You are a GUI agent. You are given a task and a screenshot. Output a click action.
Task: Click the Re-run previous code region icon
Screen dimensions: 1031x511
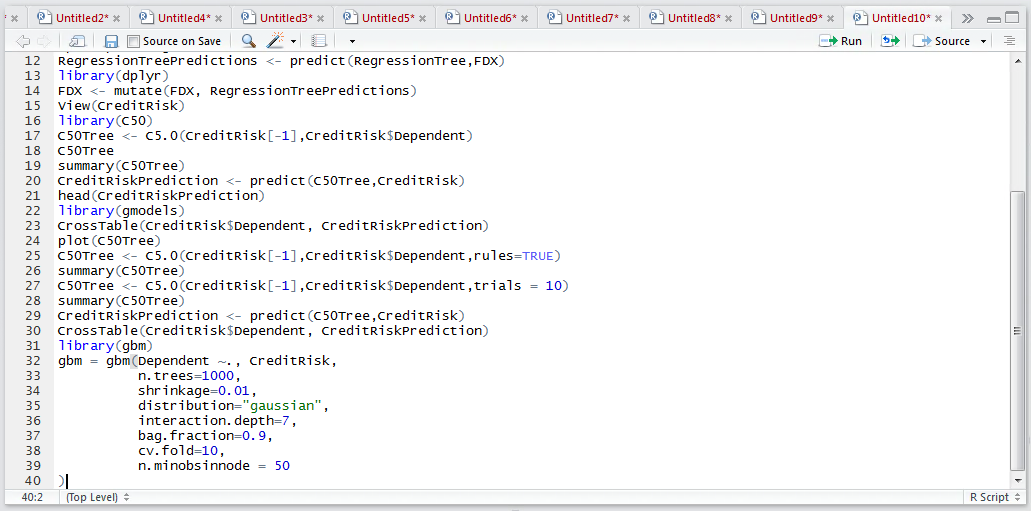pos(890,41)
